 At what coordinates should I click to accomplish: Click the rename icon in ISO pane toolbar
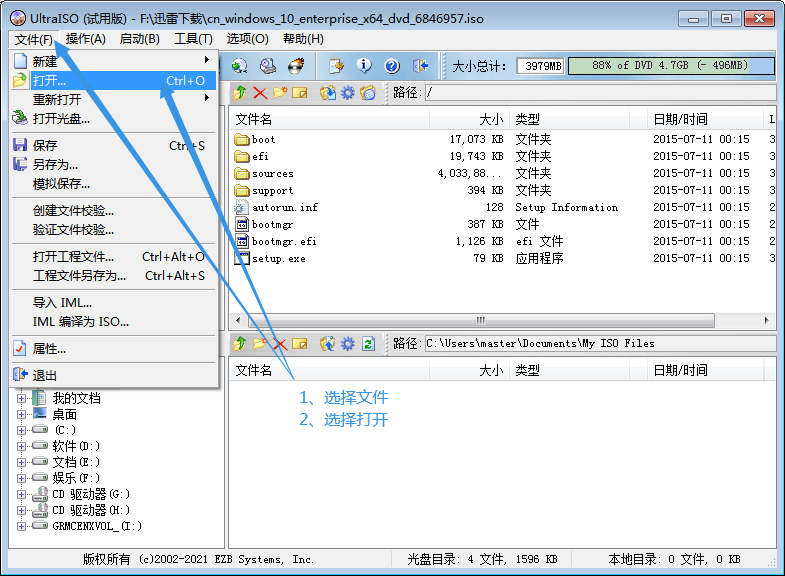(x=299, y=93)
